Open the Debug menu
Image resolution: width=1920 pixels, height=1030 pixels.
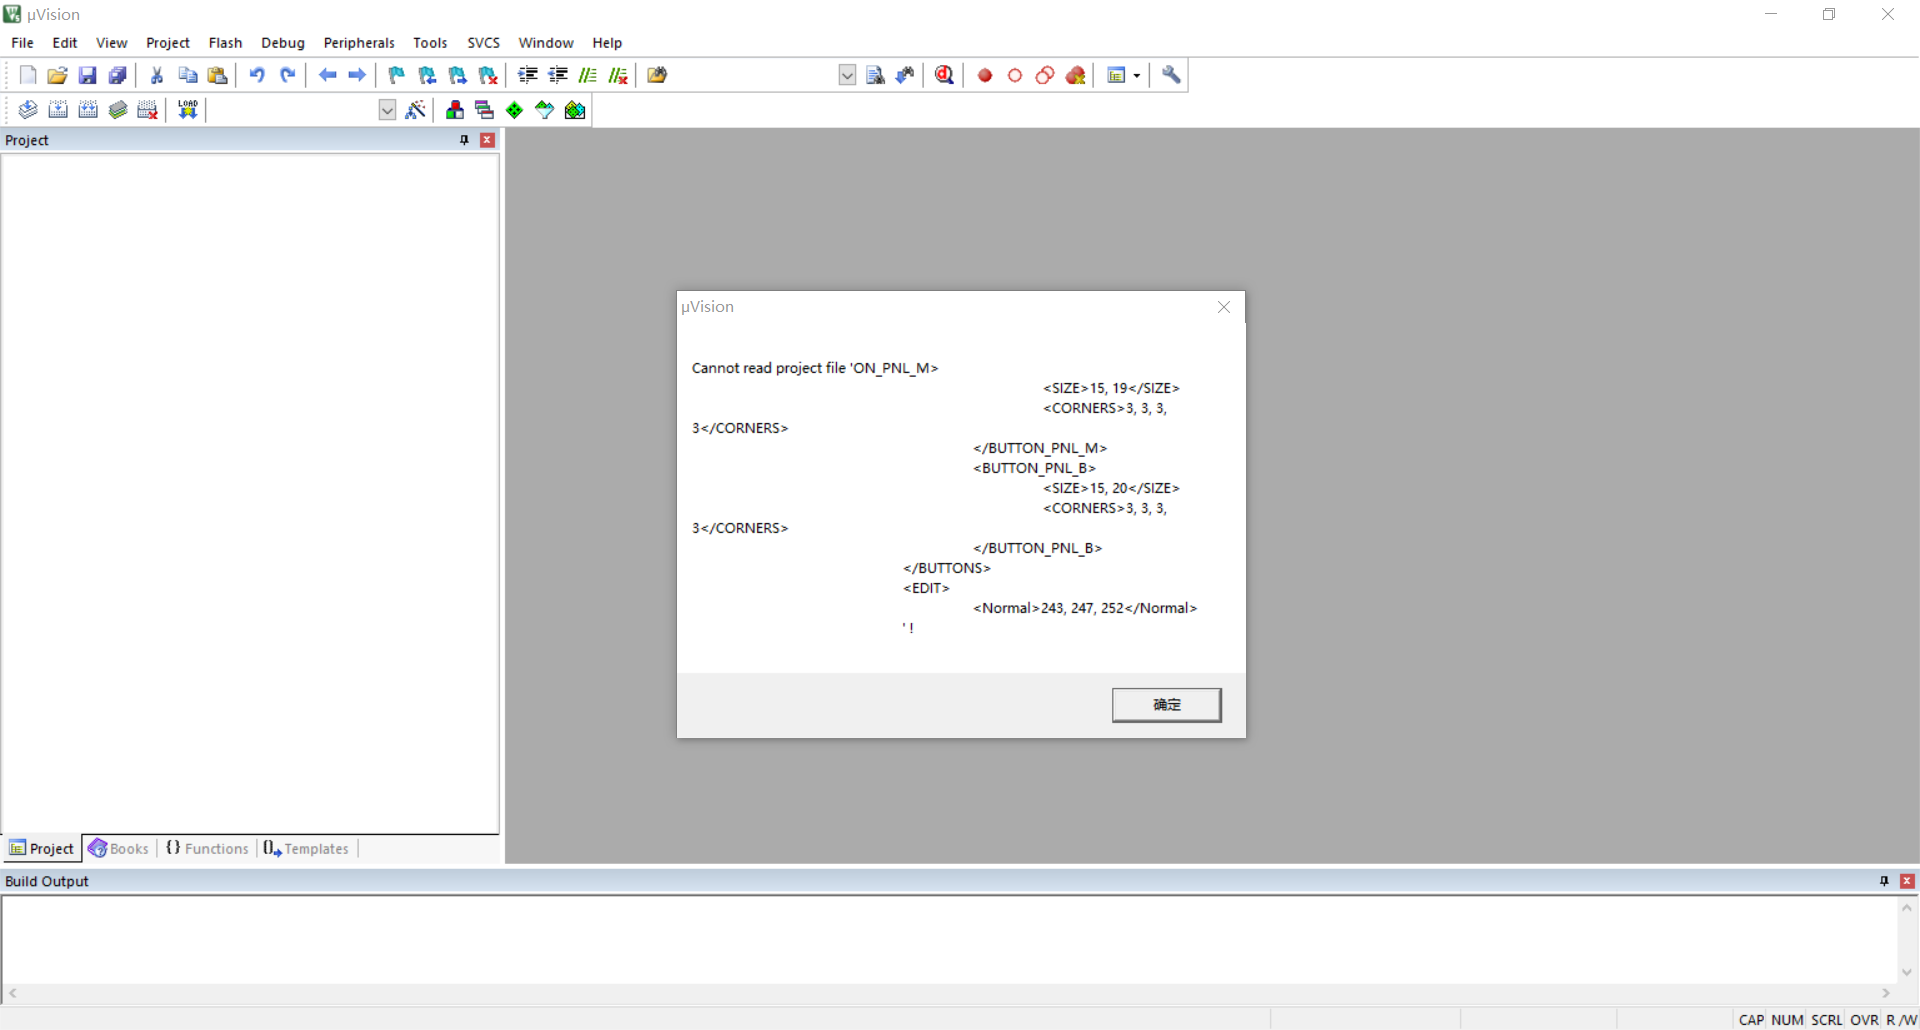pos(283,43)
